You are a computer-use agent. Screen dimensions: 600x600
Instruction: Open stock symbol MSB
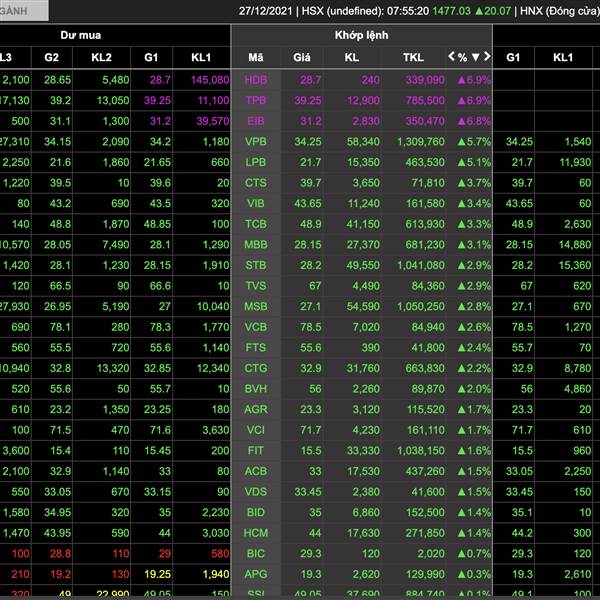click(x=256, y=307)
